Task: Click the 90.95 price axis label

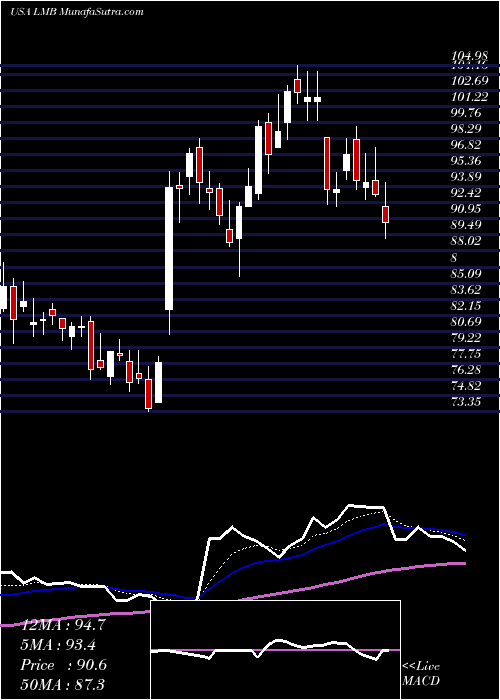Action: tap(467, 208)
